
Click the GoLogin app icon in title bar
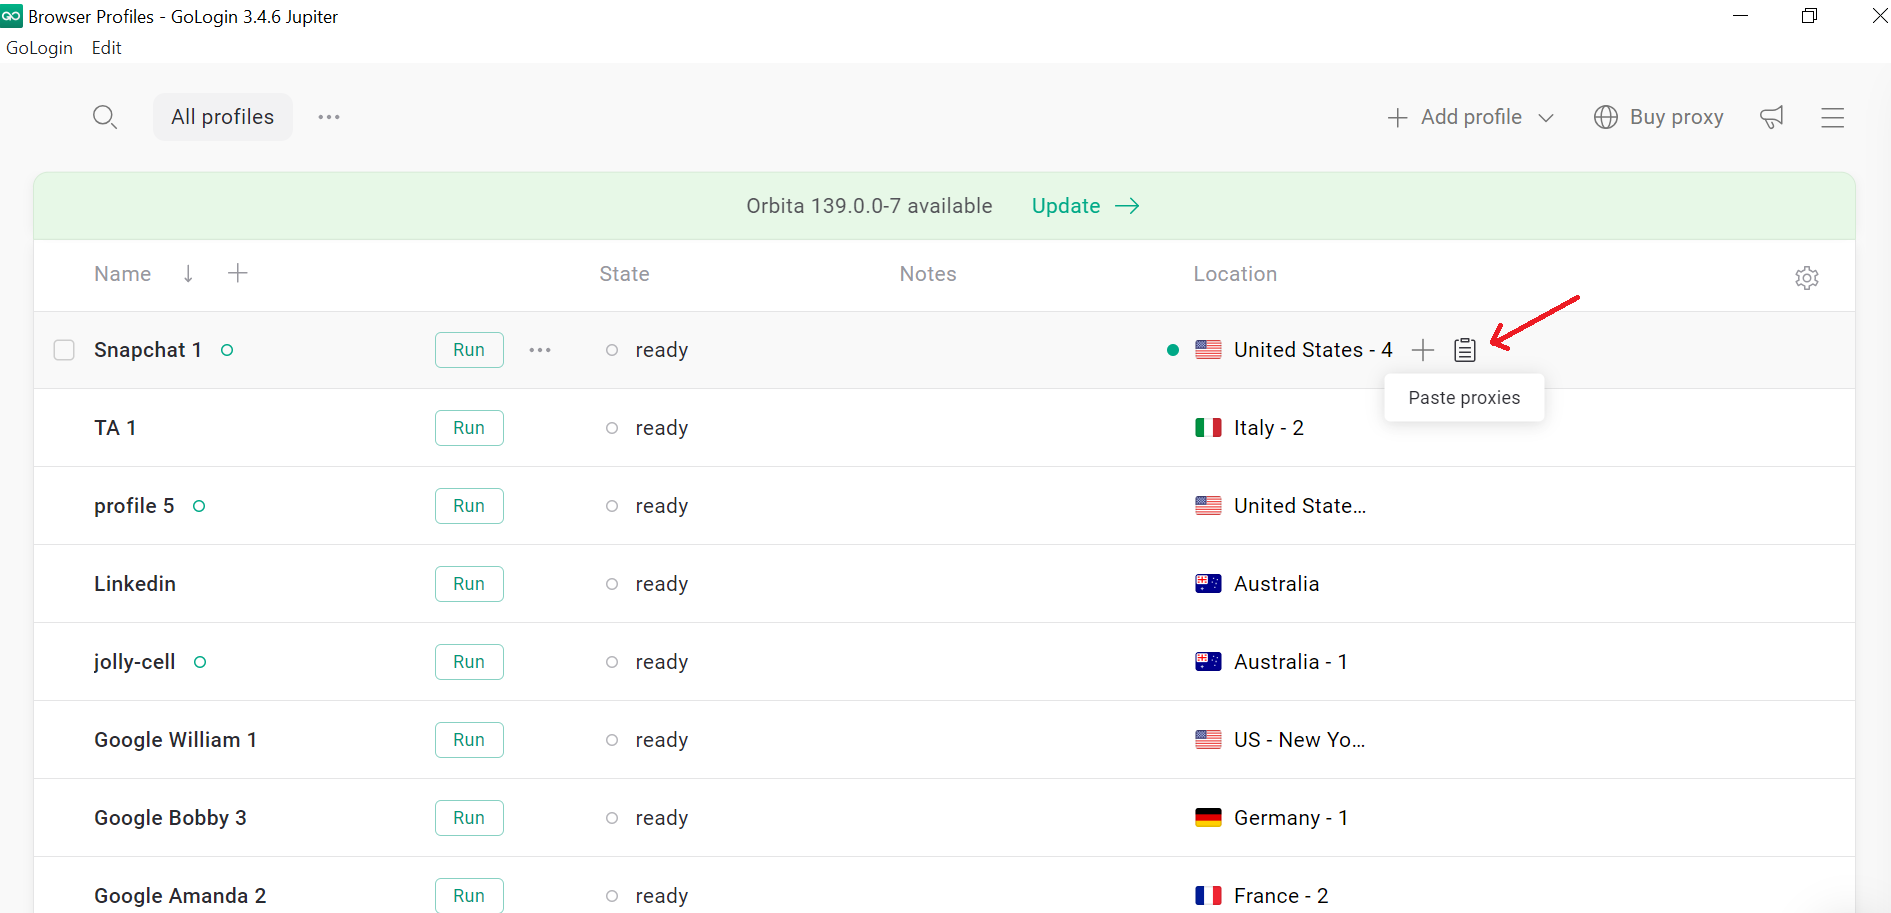[11, 16]
